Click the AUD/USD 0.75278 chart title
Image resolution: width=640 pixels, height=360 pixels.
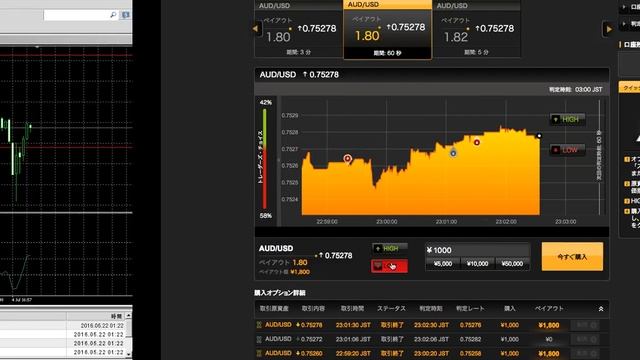[x=299, y=75]
